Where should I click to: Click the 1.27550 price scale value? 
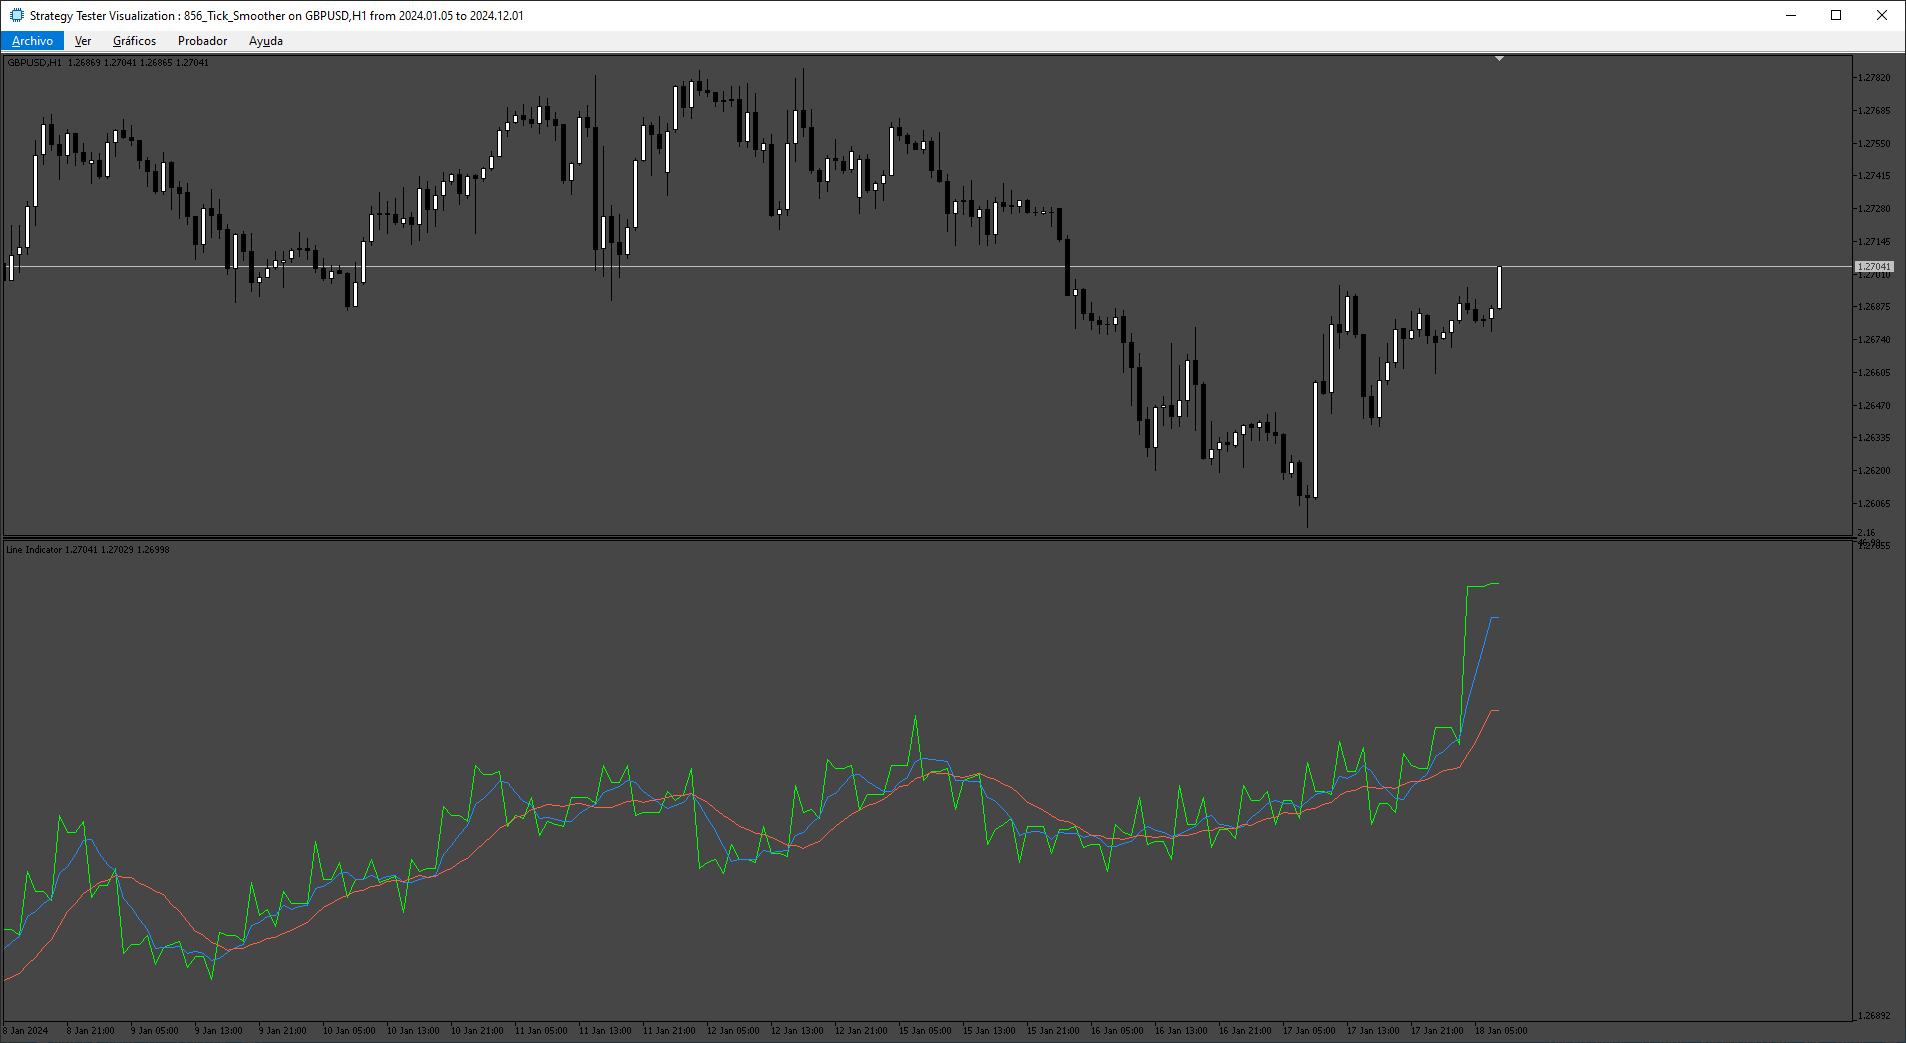(x=1874, y=144)
